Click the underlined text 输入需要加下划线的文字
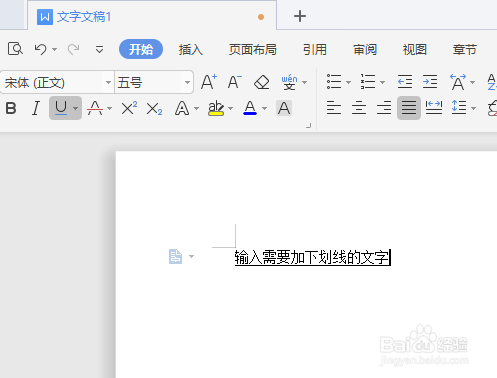 [x=312, y=258]
